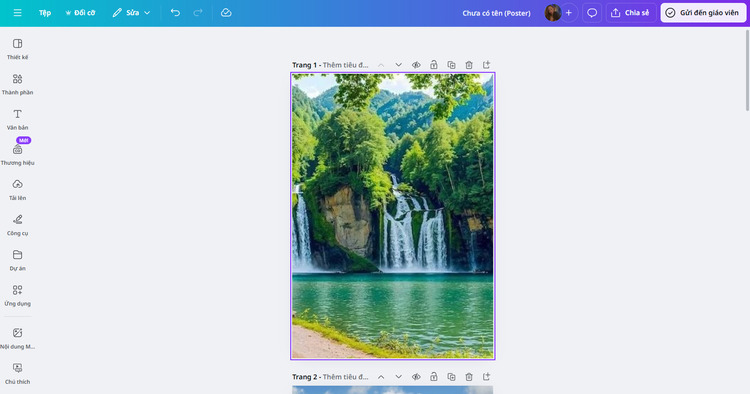The height and width of the screenshot is (394, 750).
Task: Add collaborator with plus icon
Action: [569, 13]
